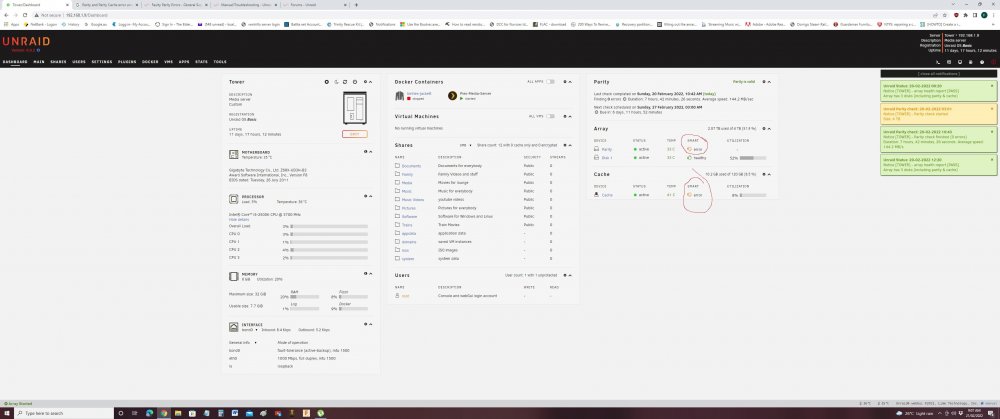This screenshot has width=1000, height=419.
Task: Click close all notifications button
Action: click(x=937, y=74)
